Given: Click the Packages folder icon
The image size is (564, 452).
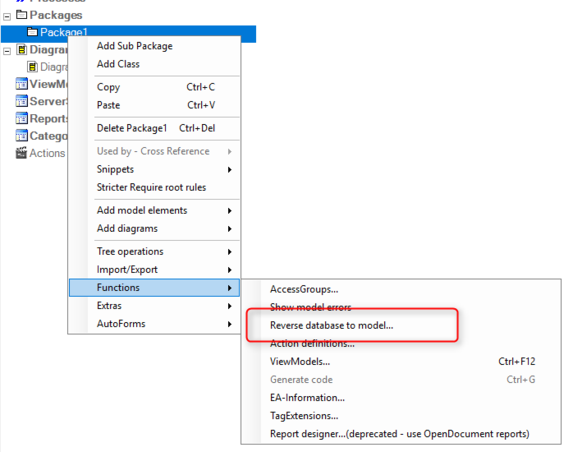Looking at the screenshot, I should pos(22,15).
